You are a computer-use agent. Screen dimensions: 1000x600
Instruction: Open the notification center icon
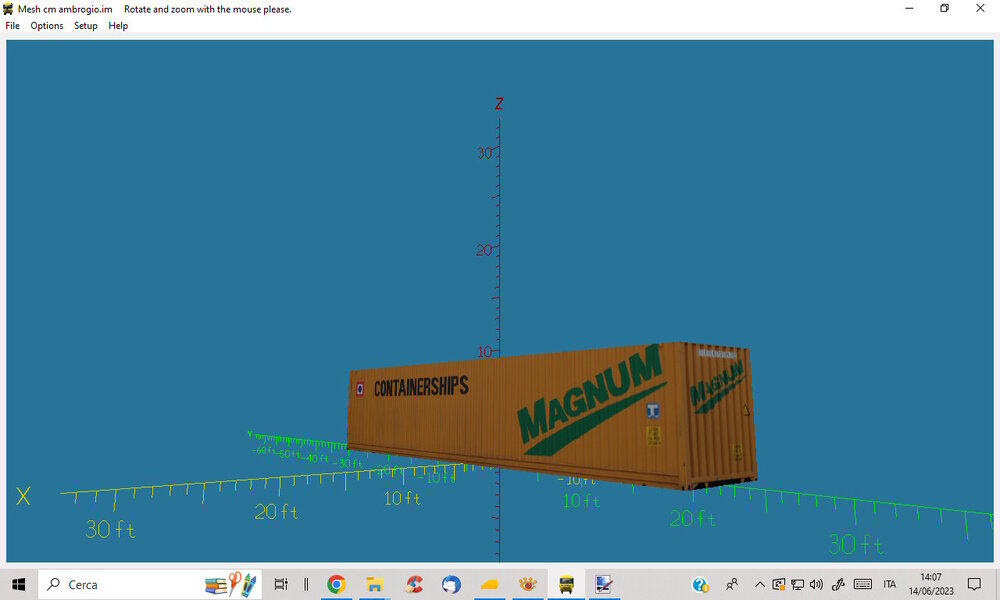pos(974,584)
